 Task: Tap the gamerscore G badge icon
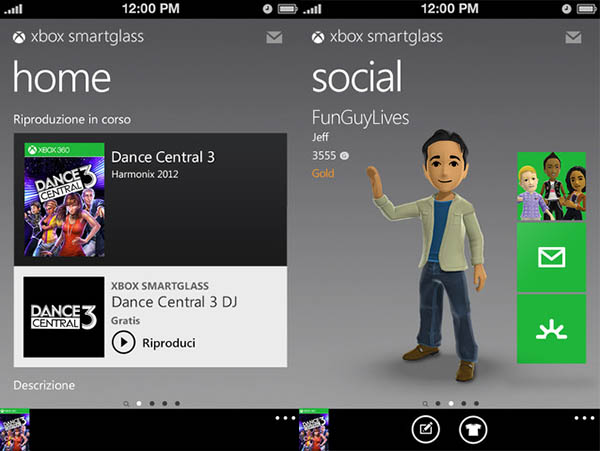(344, 156)
